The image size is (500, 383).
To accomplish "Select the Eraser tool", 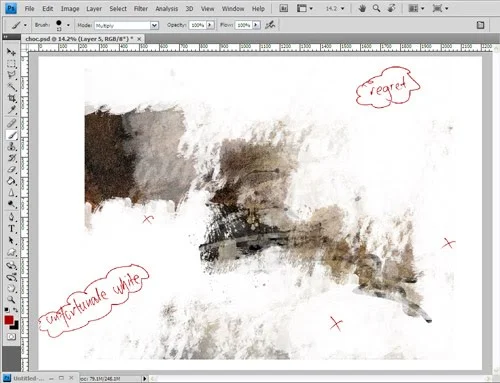I will click(x=11, y=169).
